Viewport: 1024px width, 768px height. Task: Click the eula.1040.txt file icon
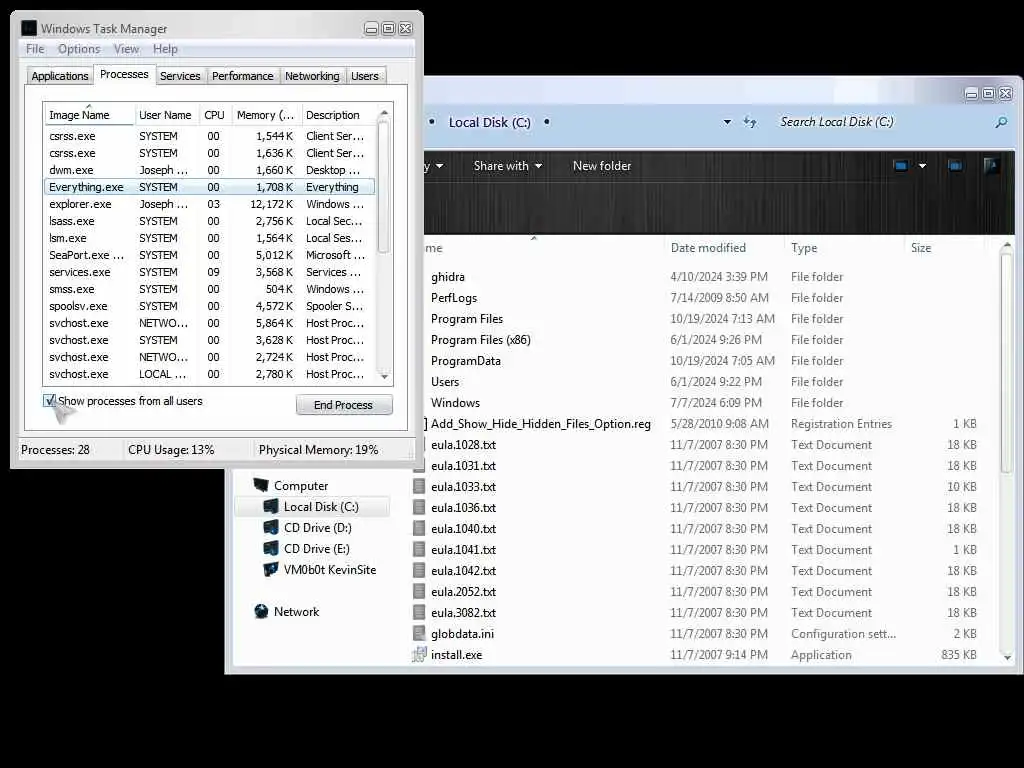coord(419,528)
